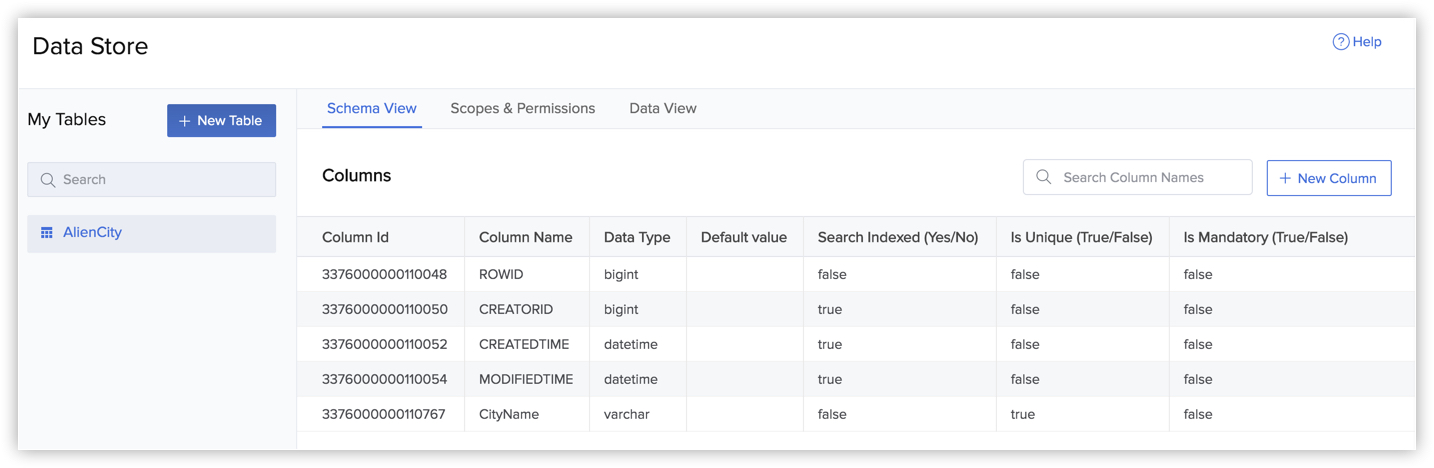The width and height of the screenshot is (1434, 468).
Task: Focus the Search Column Names field
Action: click(x=1150, y=177)
